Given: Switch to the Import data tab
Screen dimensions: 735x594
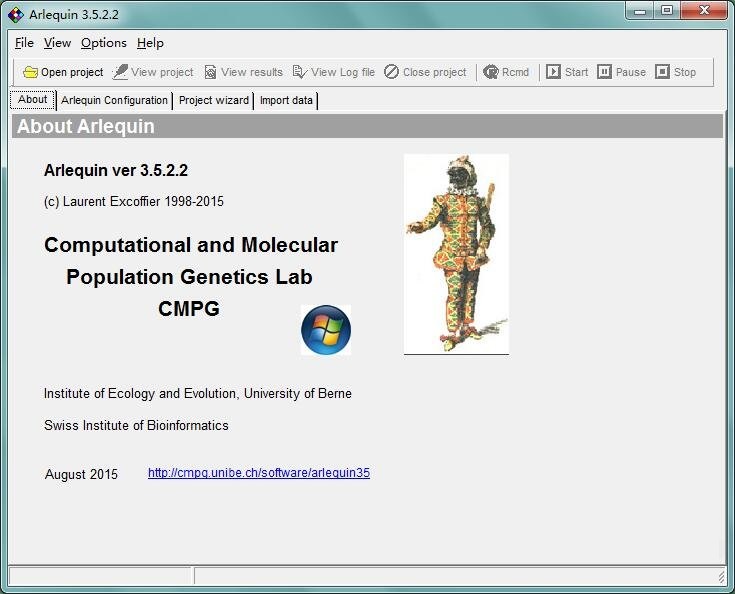Looking at the screenshot, I should coord(286,100).
